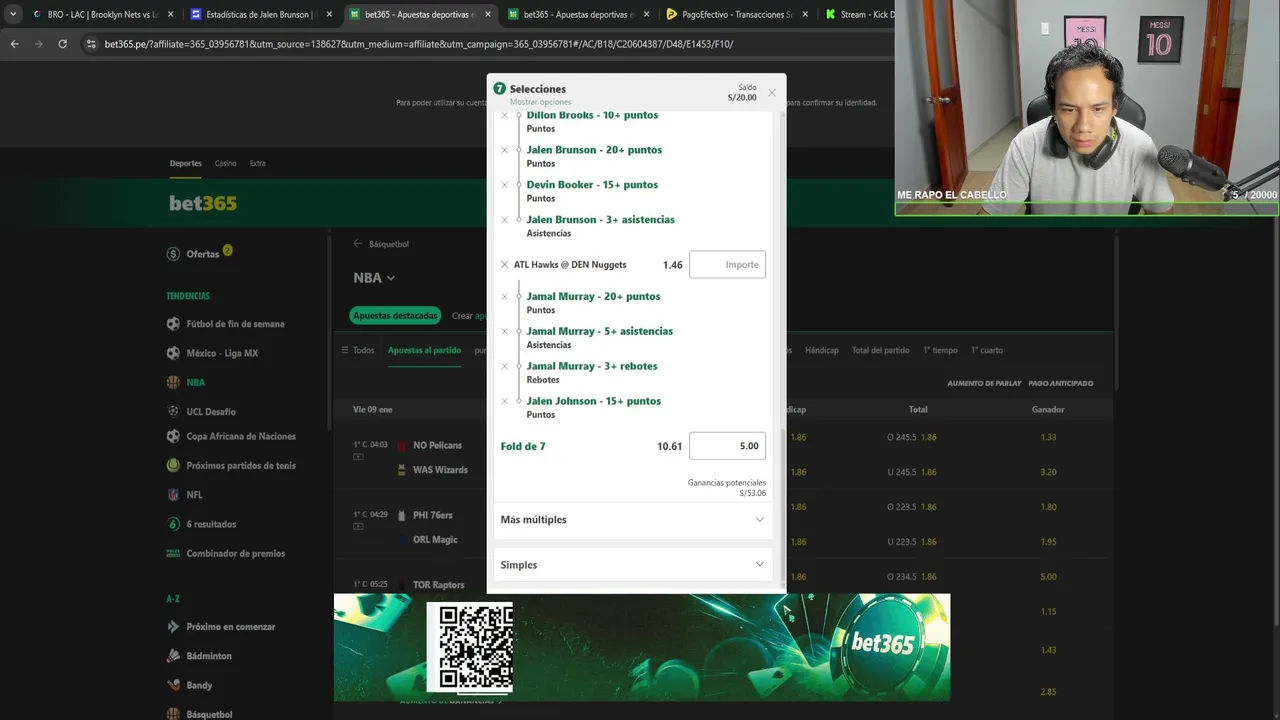Image resolution: width=1280 pixels, height=720 pixels.
Task: Switch to Casino tab
Action: [225, 163]
